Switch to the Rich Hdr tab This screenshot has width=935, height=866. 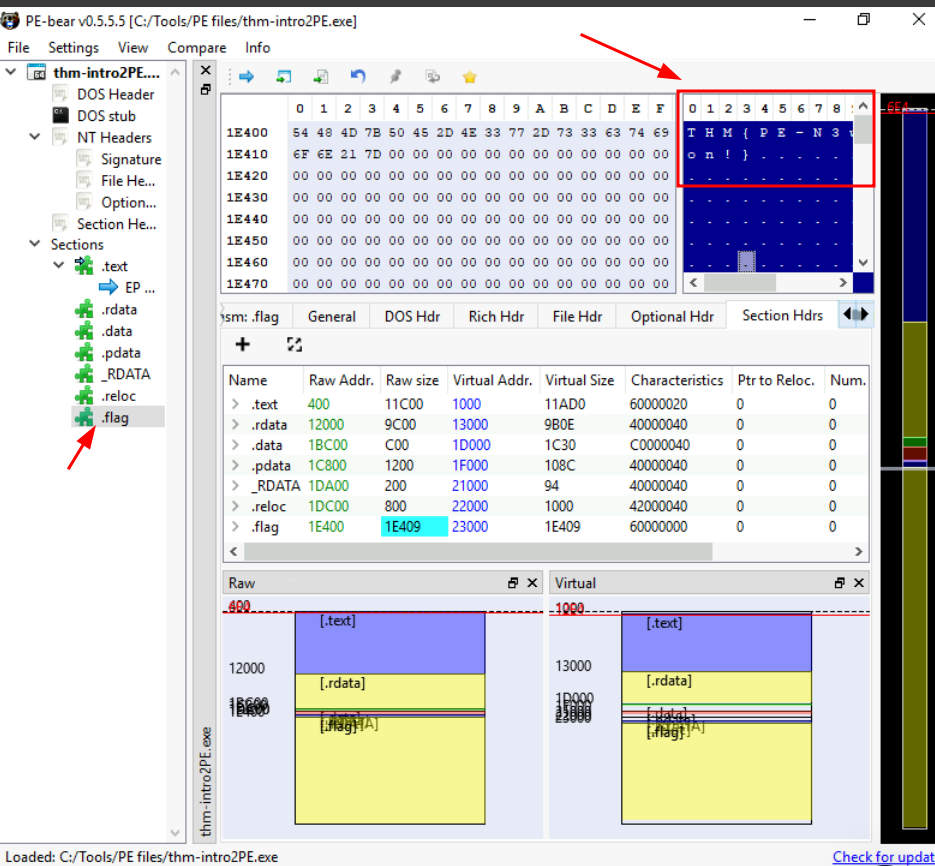point(496,317)
